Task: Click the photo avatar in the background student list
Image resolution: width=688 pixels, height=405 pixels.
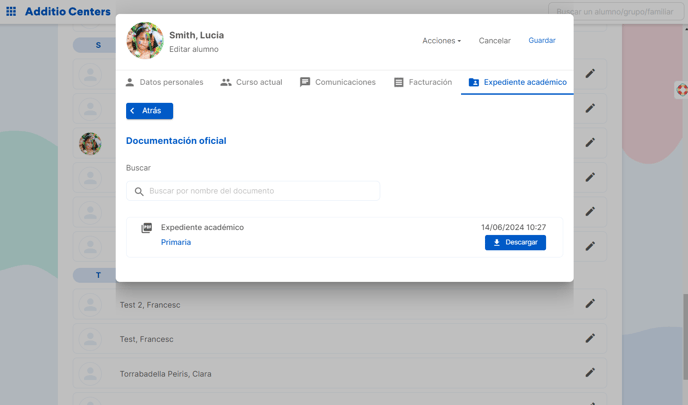Action: click(x=90, y=143)
